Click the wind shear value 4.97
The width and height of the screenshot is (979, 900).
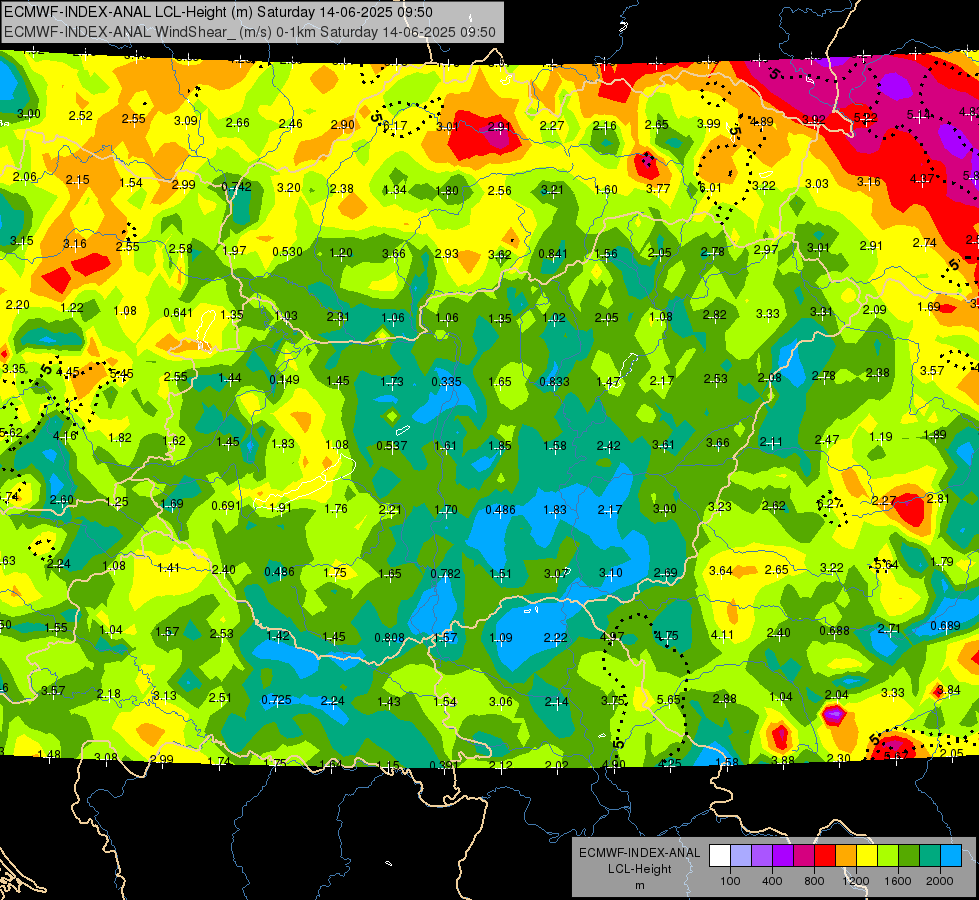612,637
